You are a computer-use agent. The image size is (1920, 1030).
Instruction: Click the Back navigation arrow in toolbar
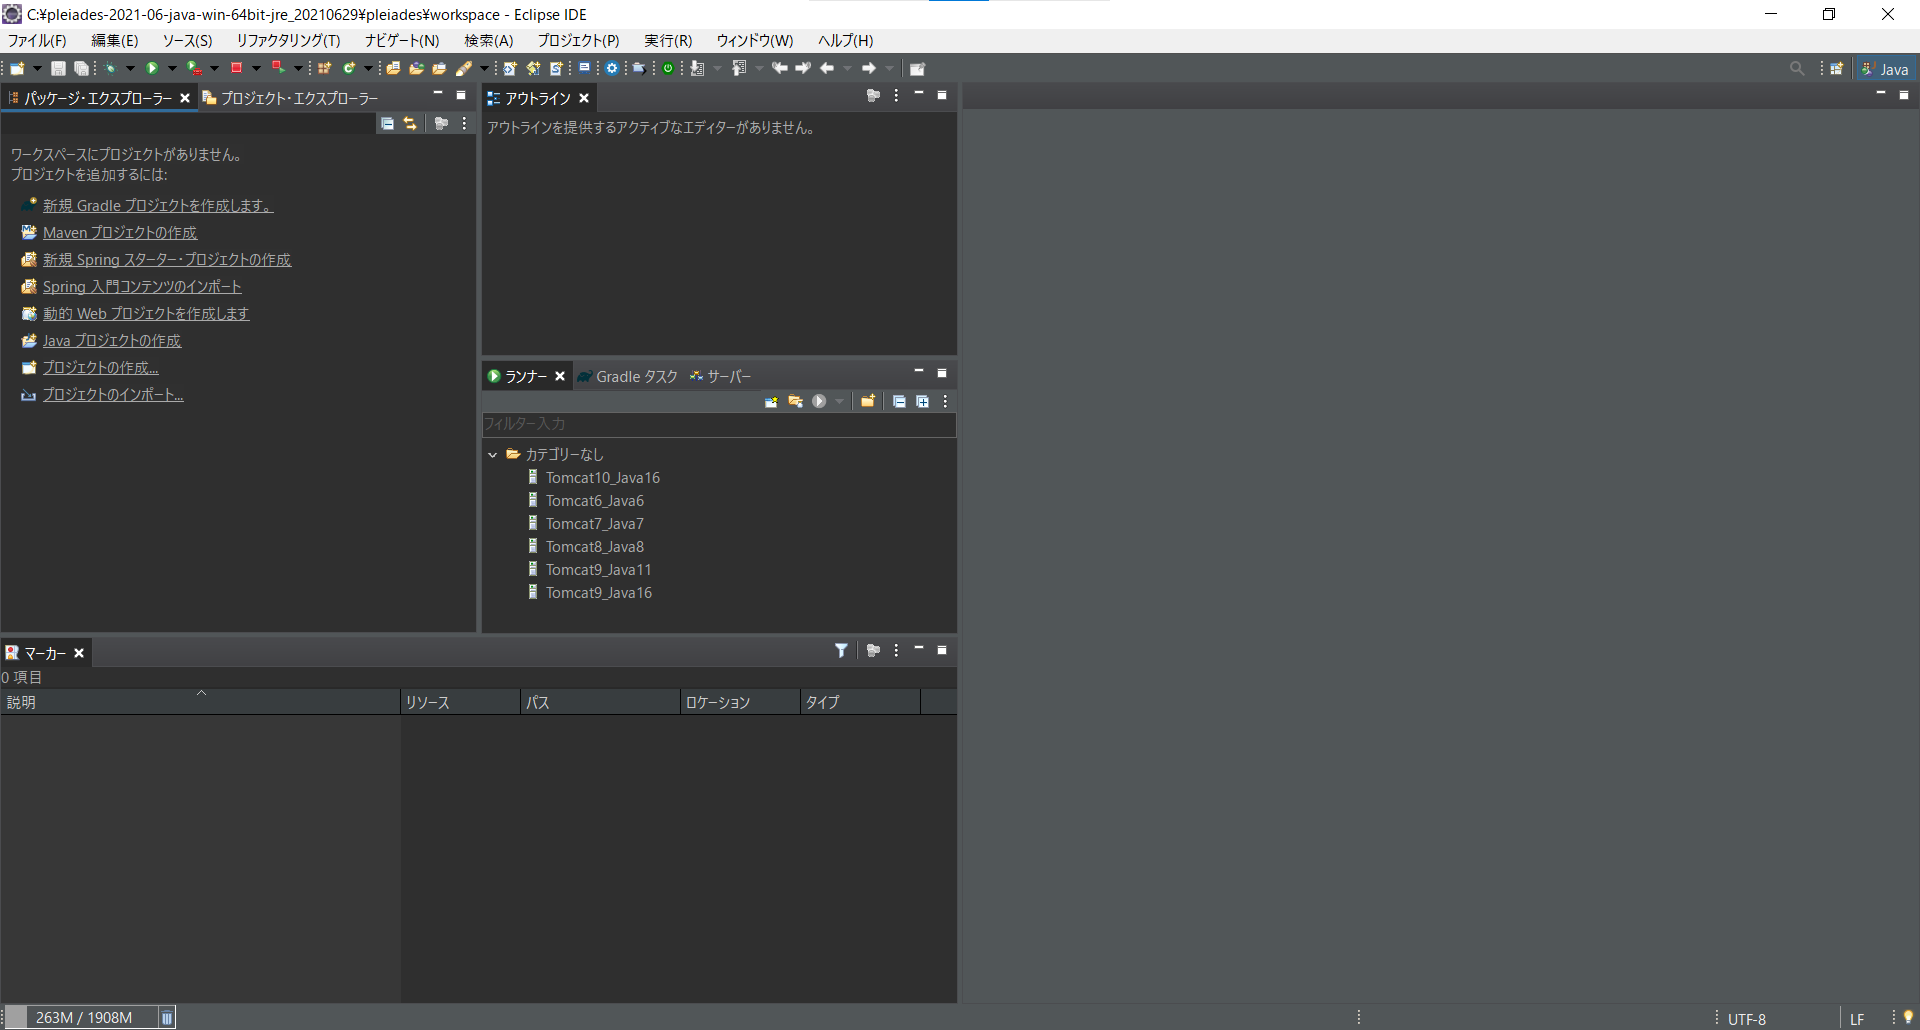[827, 68]
